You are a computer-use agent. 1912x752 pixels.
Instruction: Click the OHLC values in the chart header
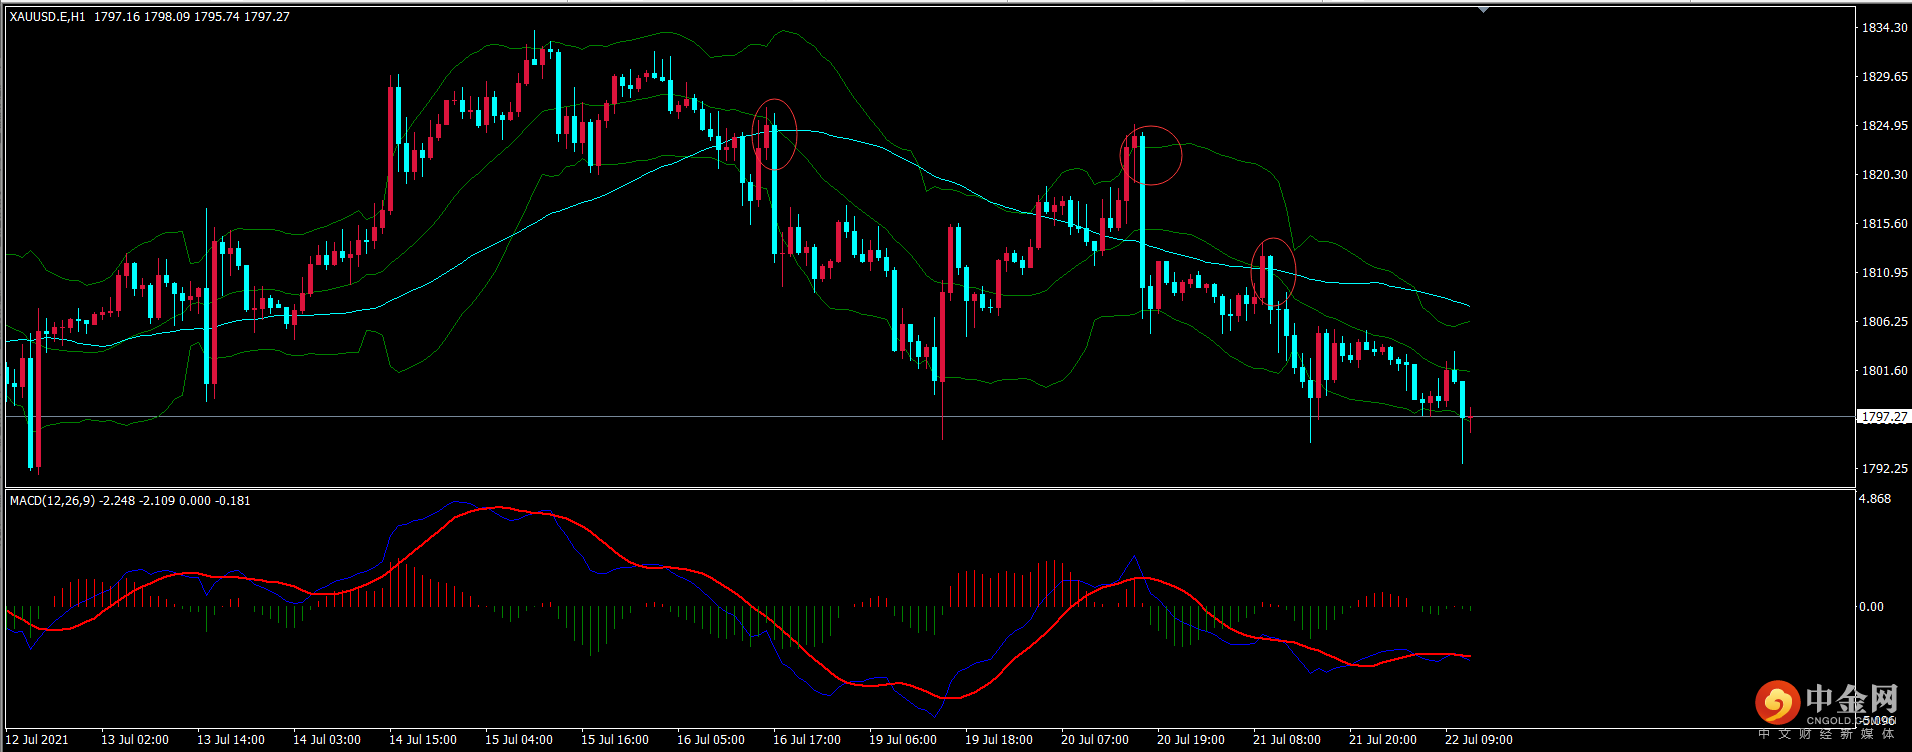[191, 17]
